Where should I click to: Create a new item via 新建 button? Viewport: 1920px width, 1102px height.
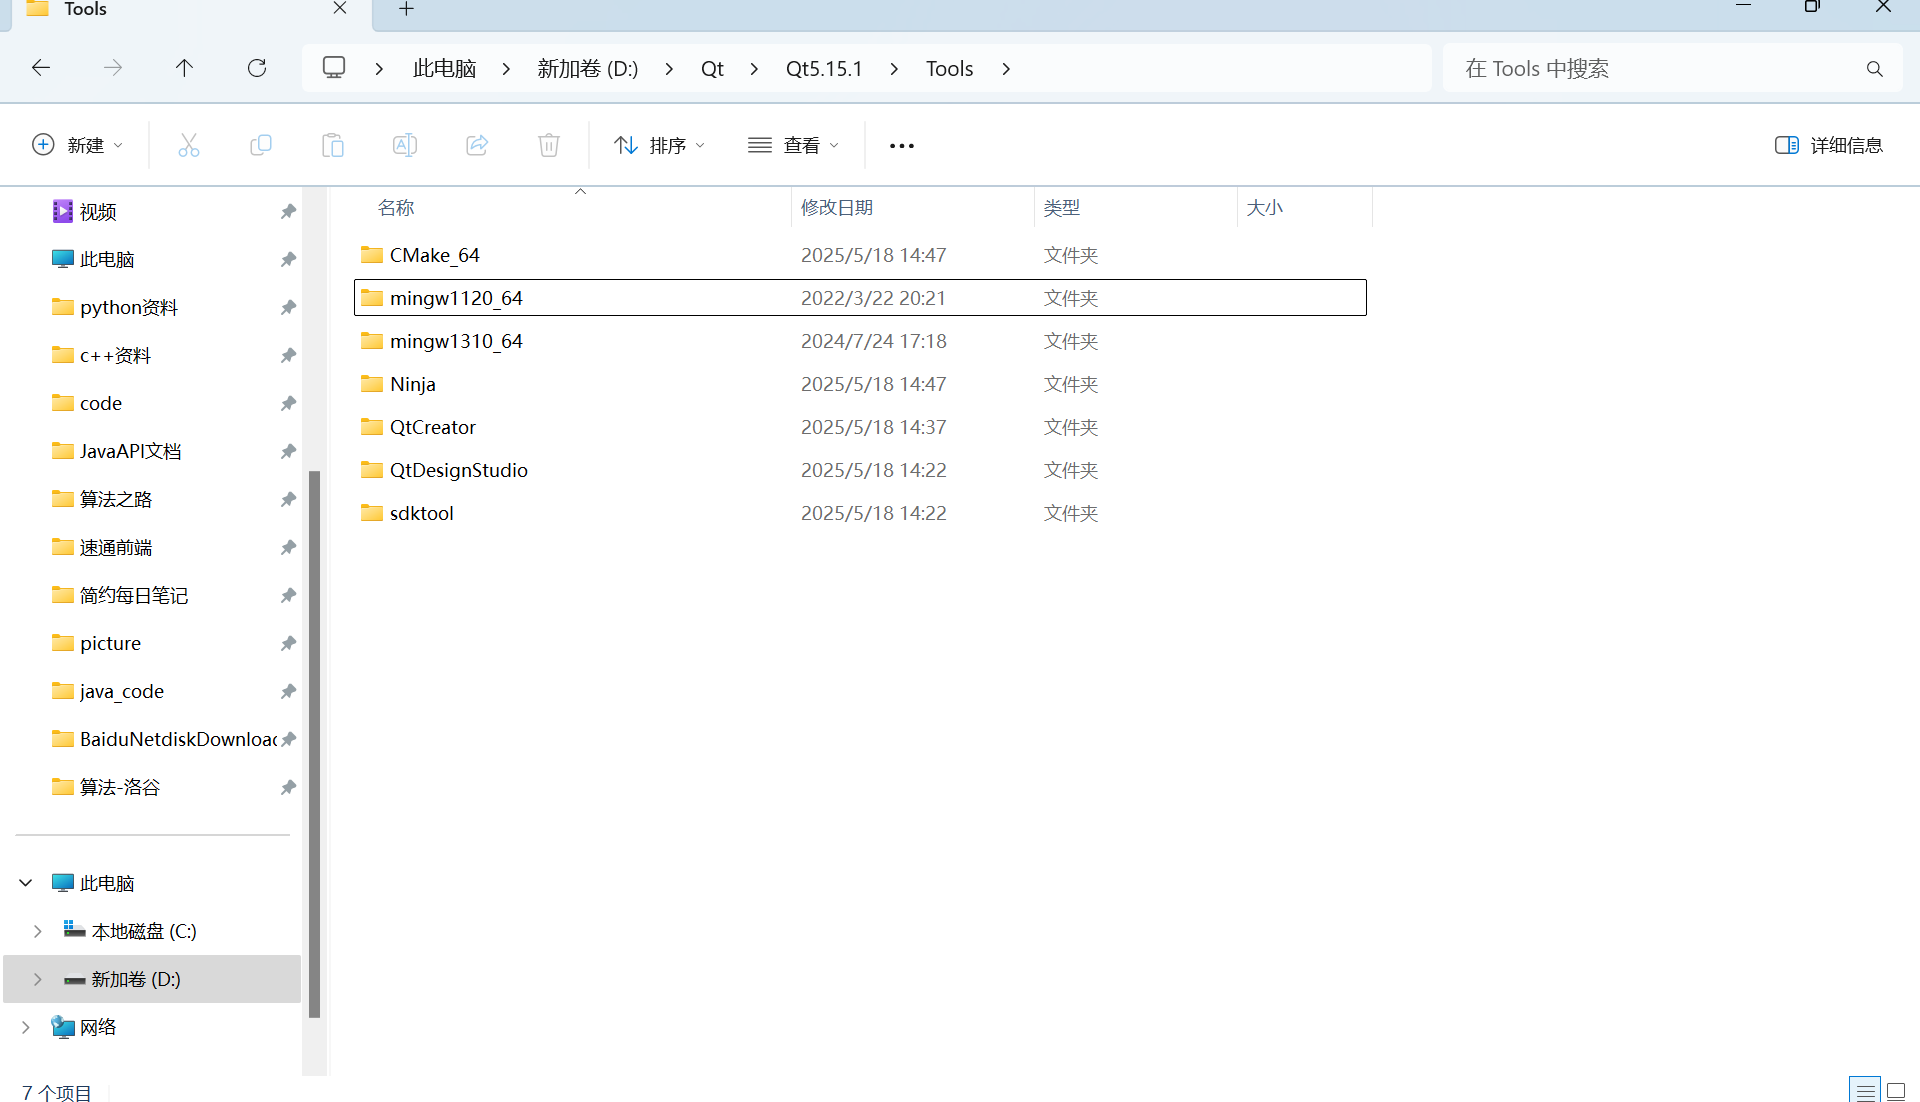(x=77, y=145)
